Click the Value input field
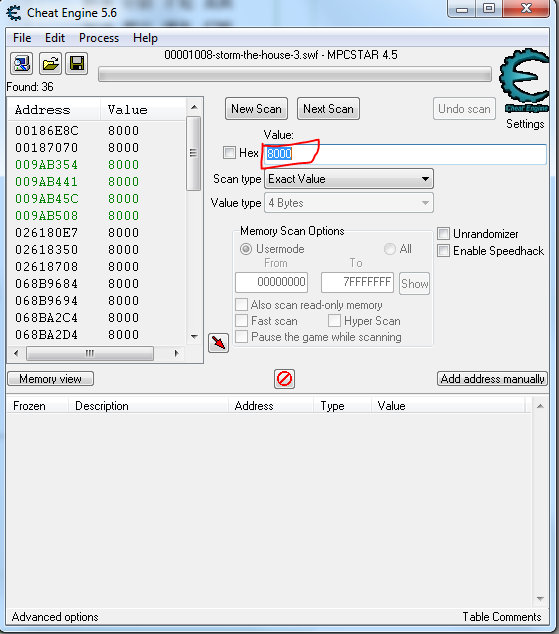Screen dimensions: 559x634 [x=405, y=154]
